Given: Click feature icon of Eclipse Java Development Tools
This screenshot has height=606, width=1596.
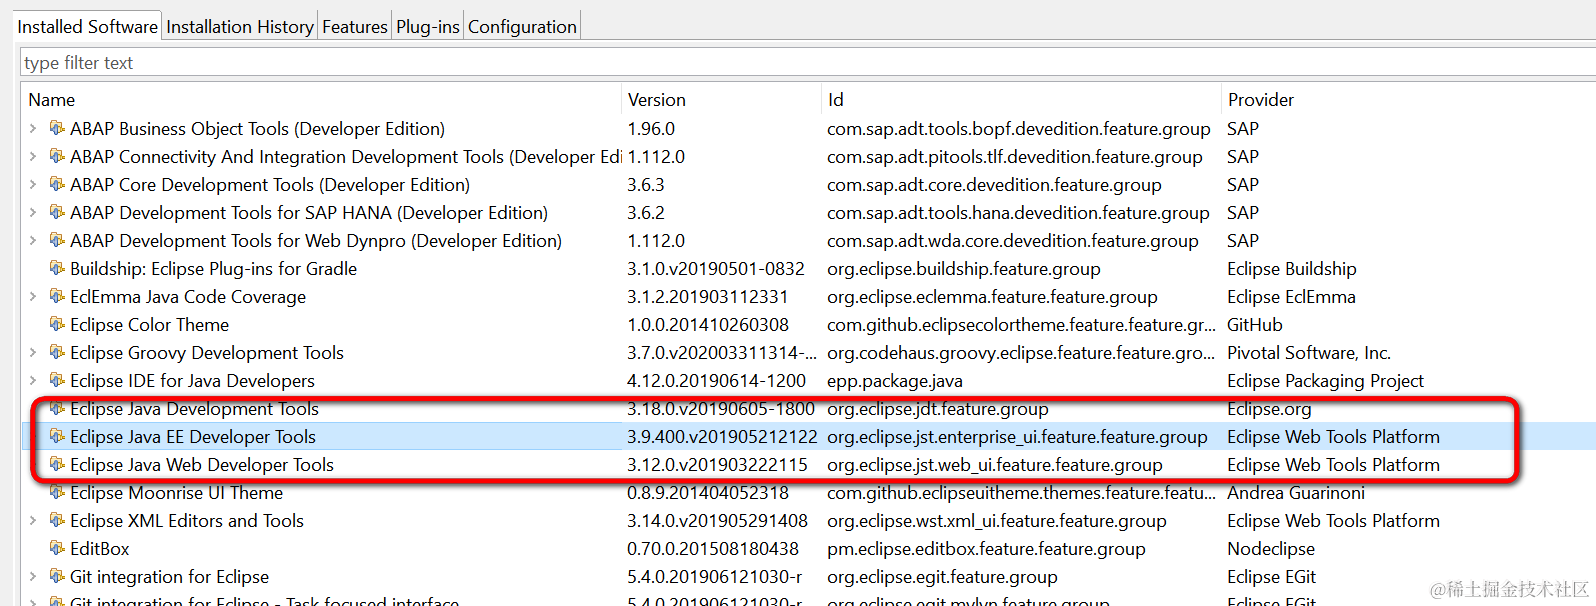Looking at the screenshot, I should tap(57, 408).
